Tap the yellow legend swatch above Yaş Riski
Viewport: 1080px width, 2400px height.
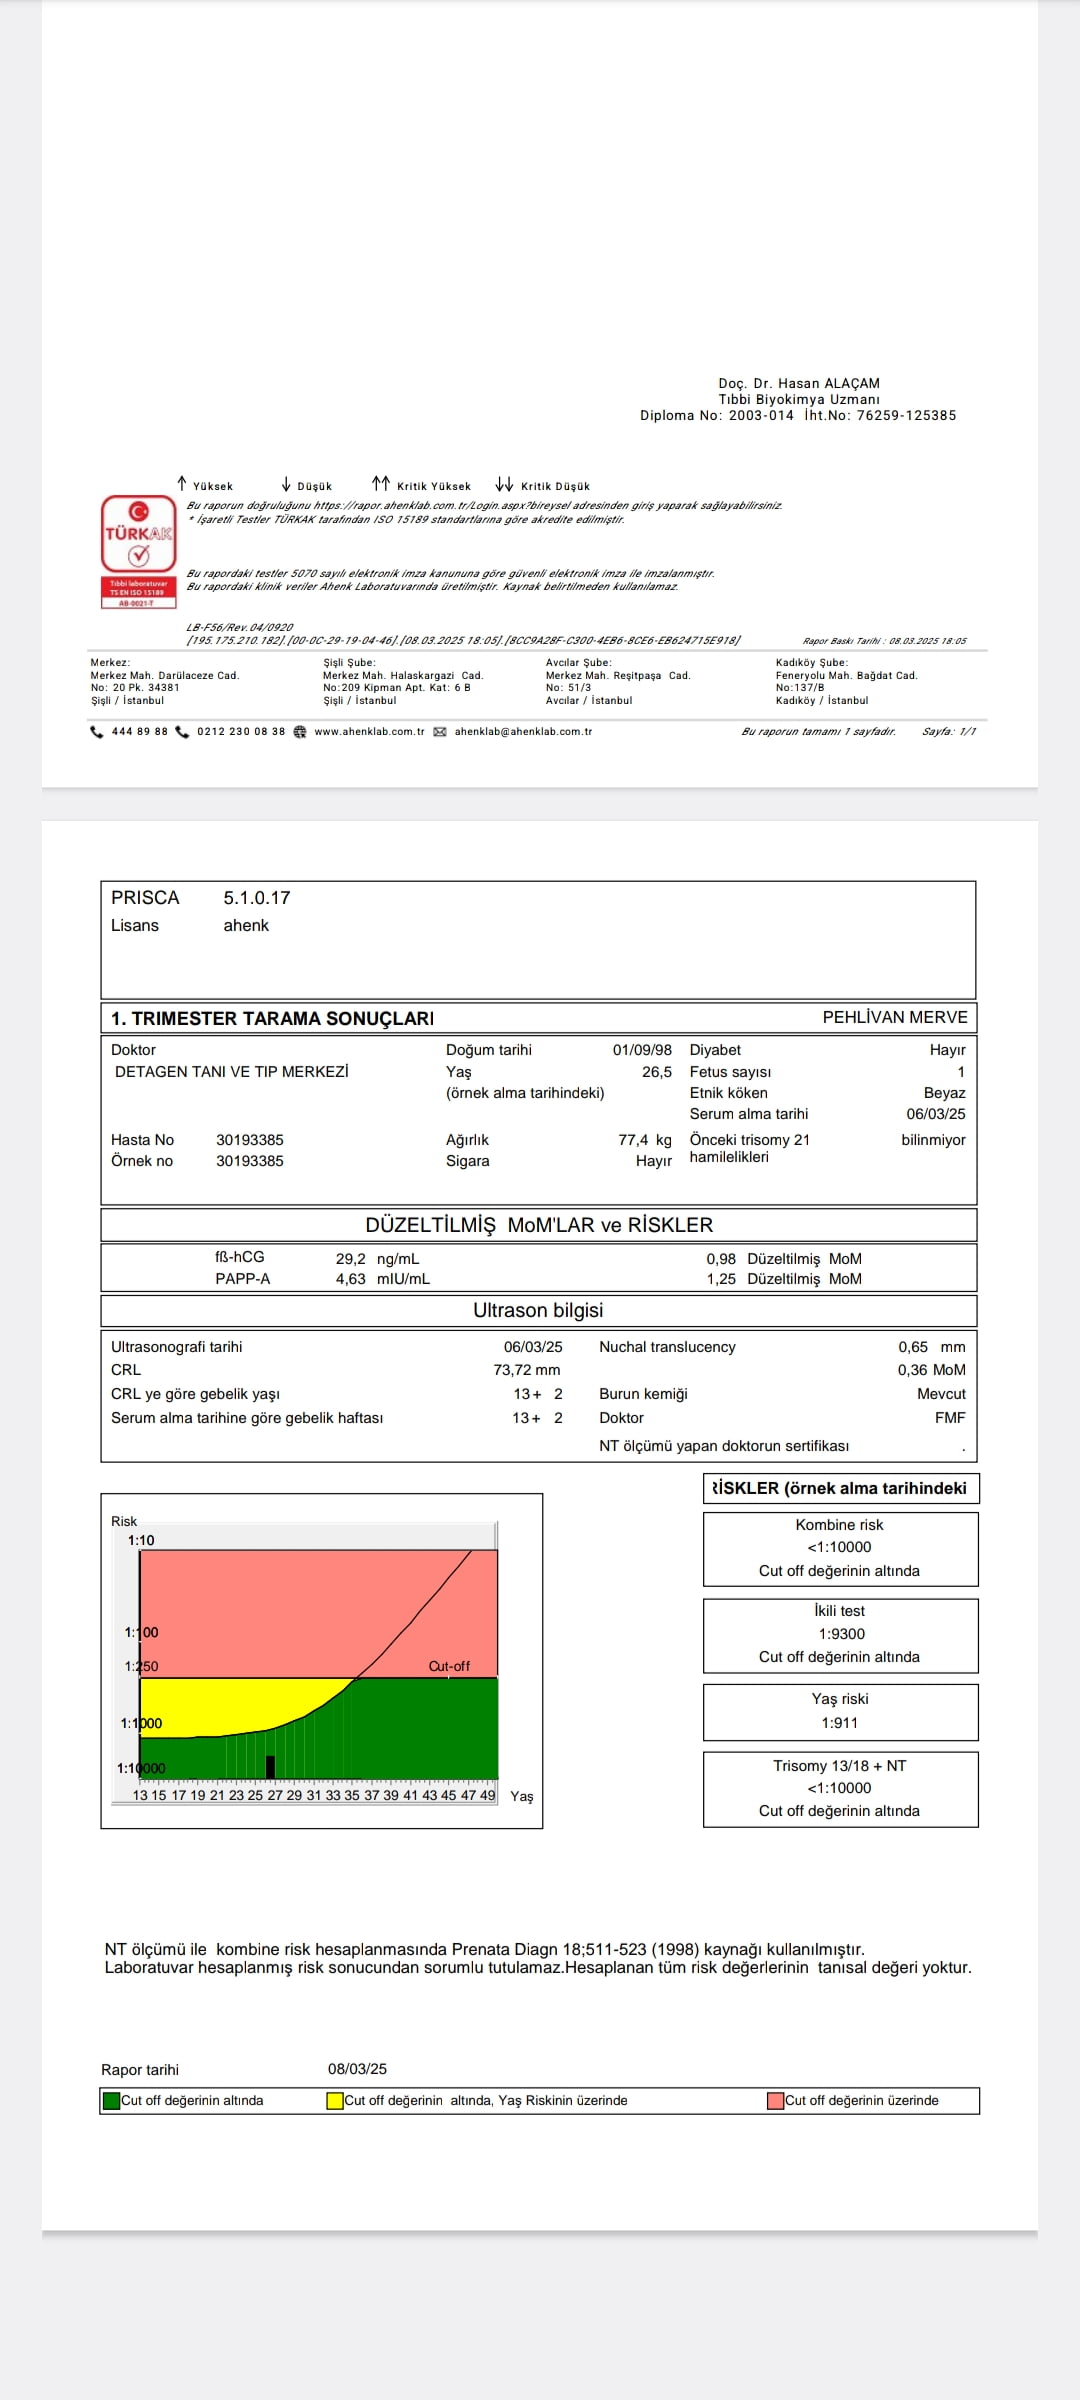tap(335, 2101)
